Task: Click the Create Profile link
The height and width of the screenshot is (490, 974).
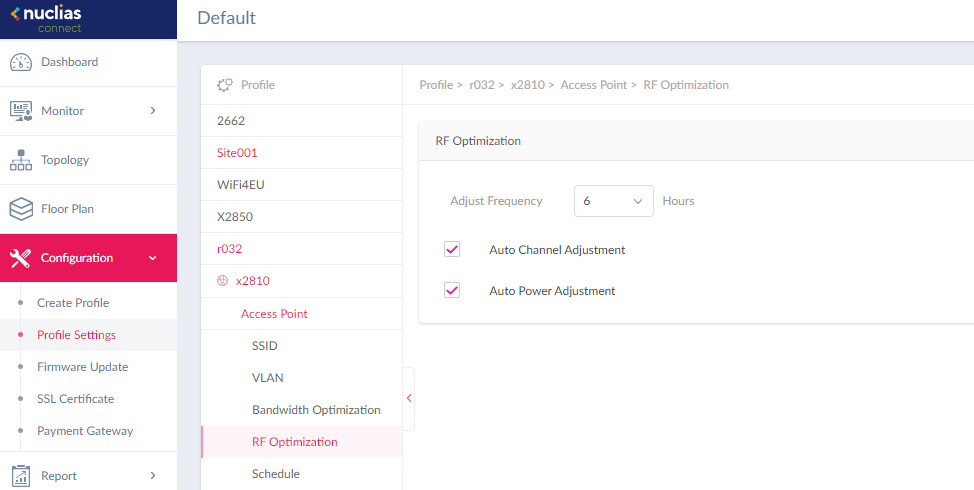Action: pos(73,303)
